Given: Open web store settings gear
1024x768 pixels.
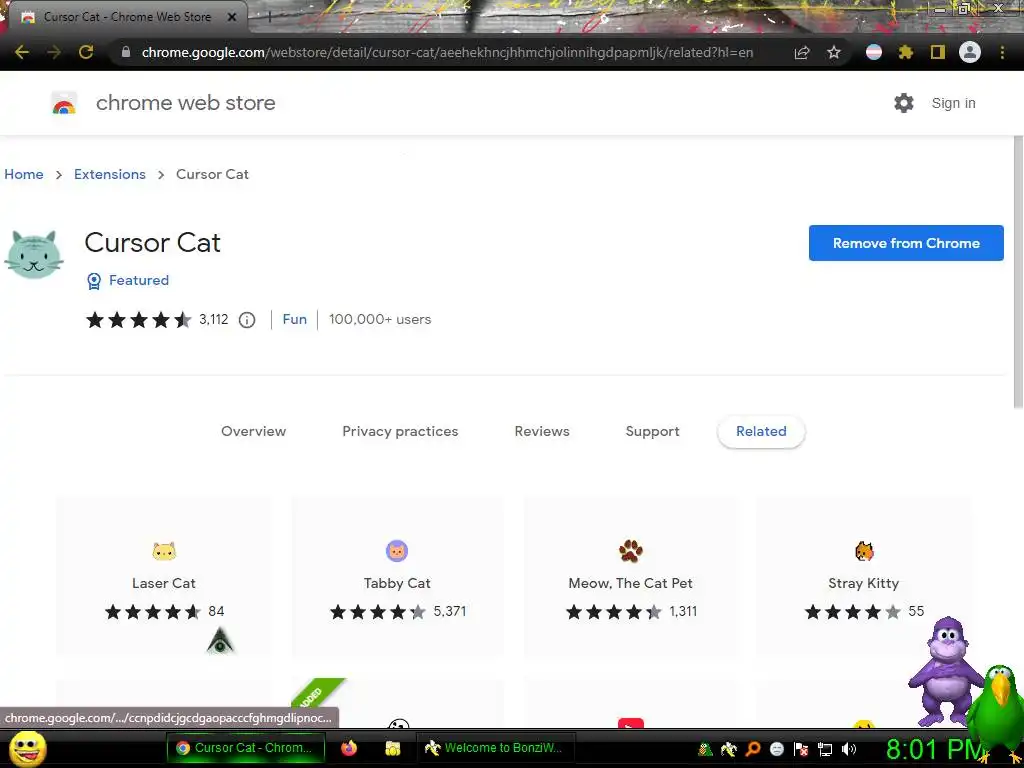Looking at the screenshot, I should (904, 103).
